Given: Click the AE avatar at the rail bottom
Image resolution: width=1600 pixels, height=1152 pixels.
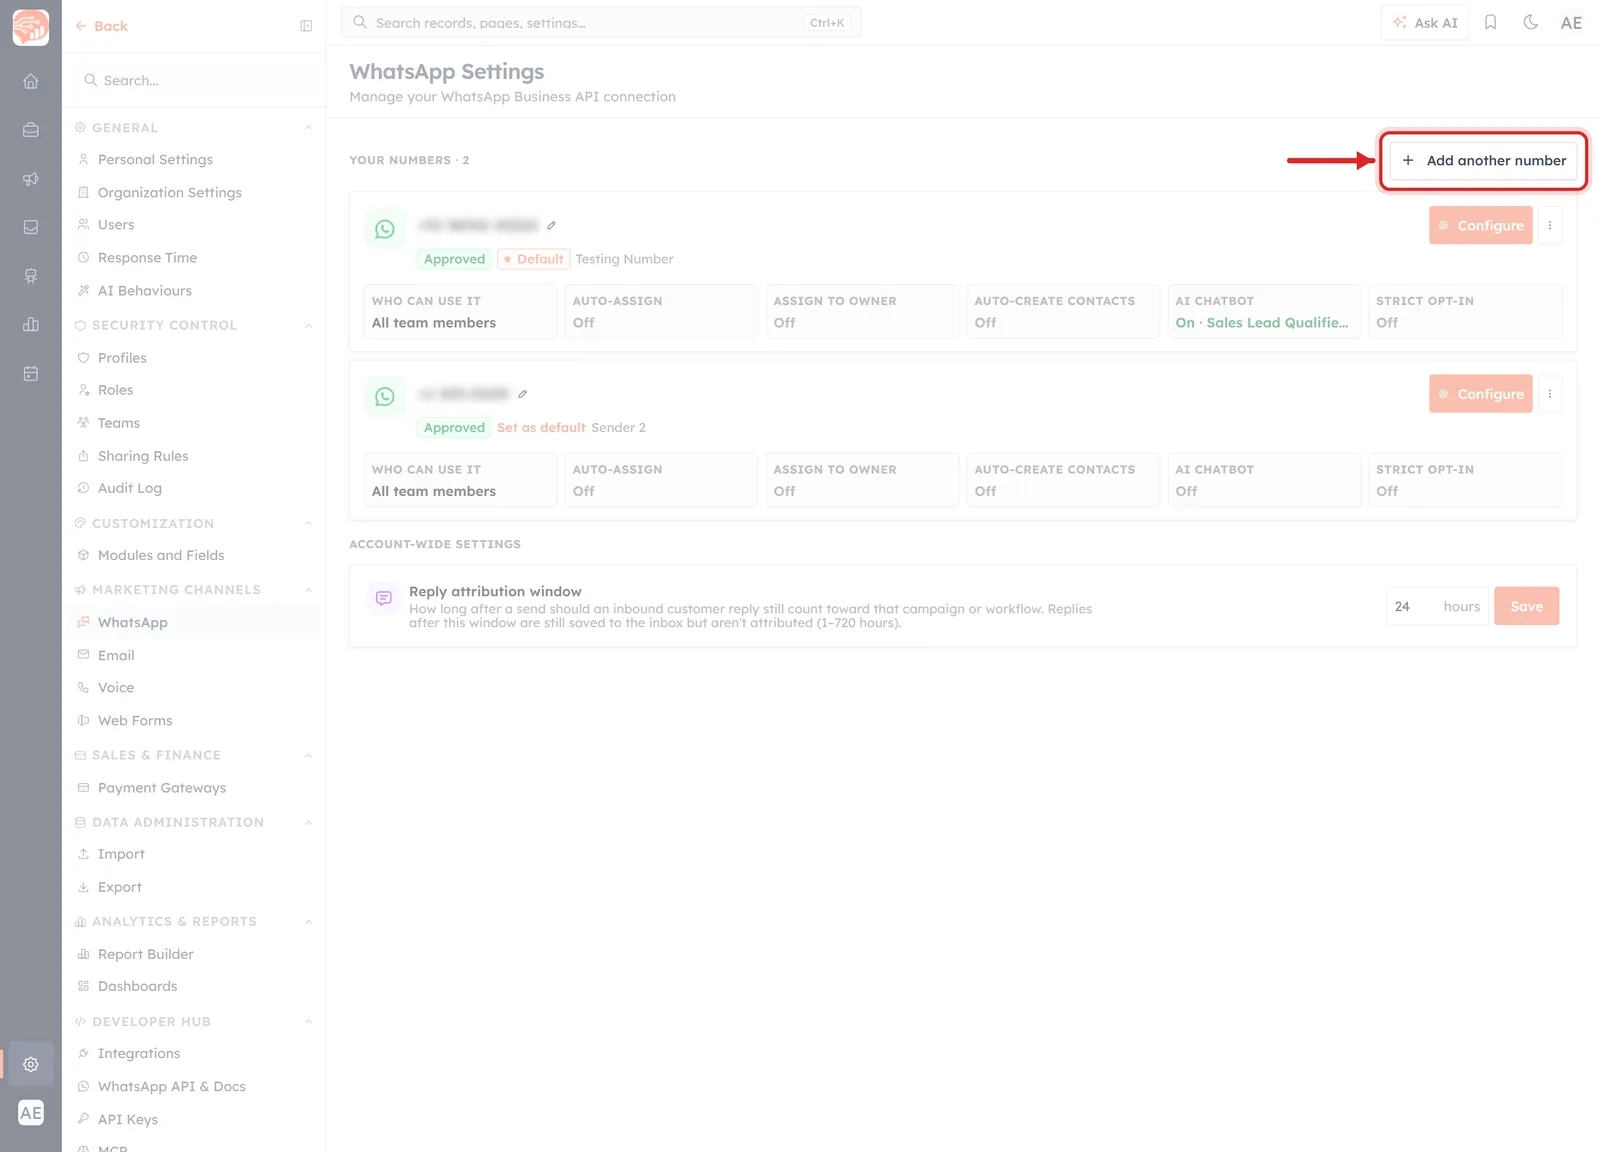Looking at the screenshot, I should 31,1113.
